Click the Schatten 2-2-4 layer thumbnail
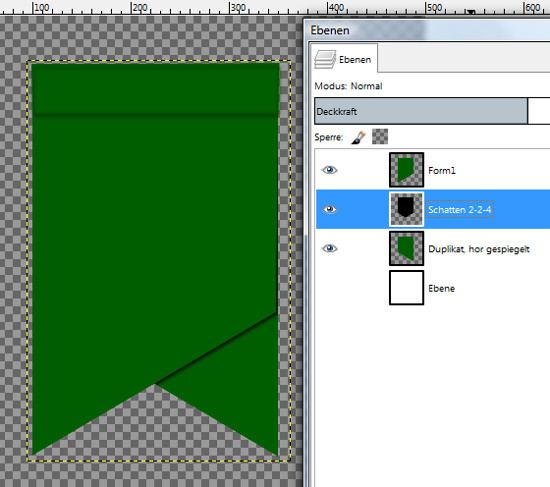Viewport: 550px width, 487px height. [x=406, y=209]
